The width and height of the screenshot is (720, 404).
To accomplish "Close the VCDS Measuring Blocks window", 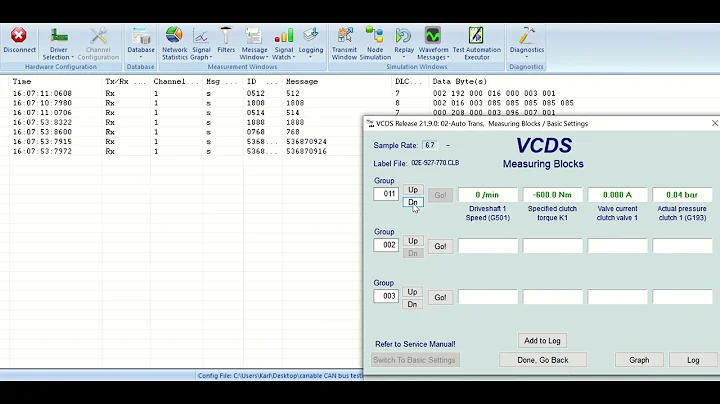I will click(x=714, y=123).
